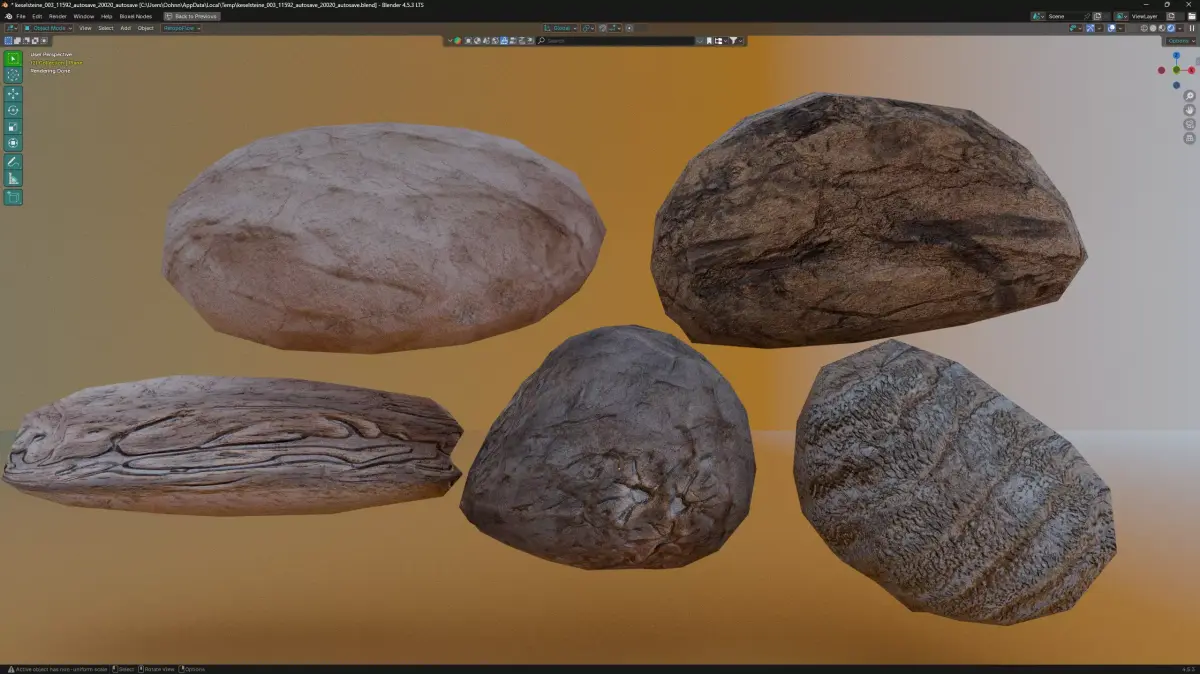This screenshot has width=1200, height=674.
Task: Expand the Options dropdown
Action: (x=1180, y=41)
